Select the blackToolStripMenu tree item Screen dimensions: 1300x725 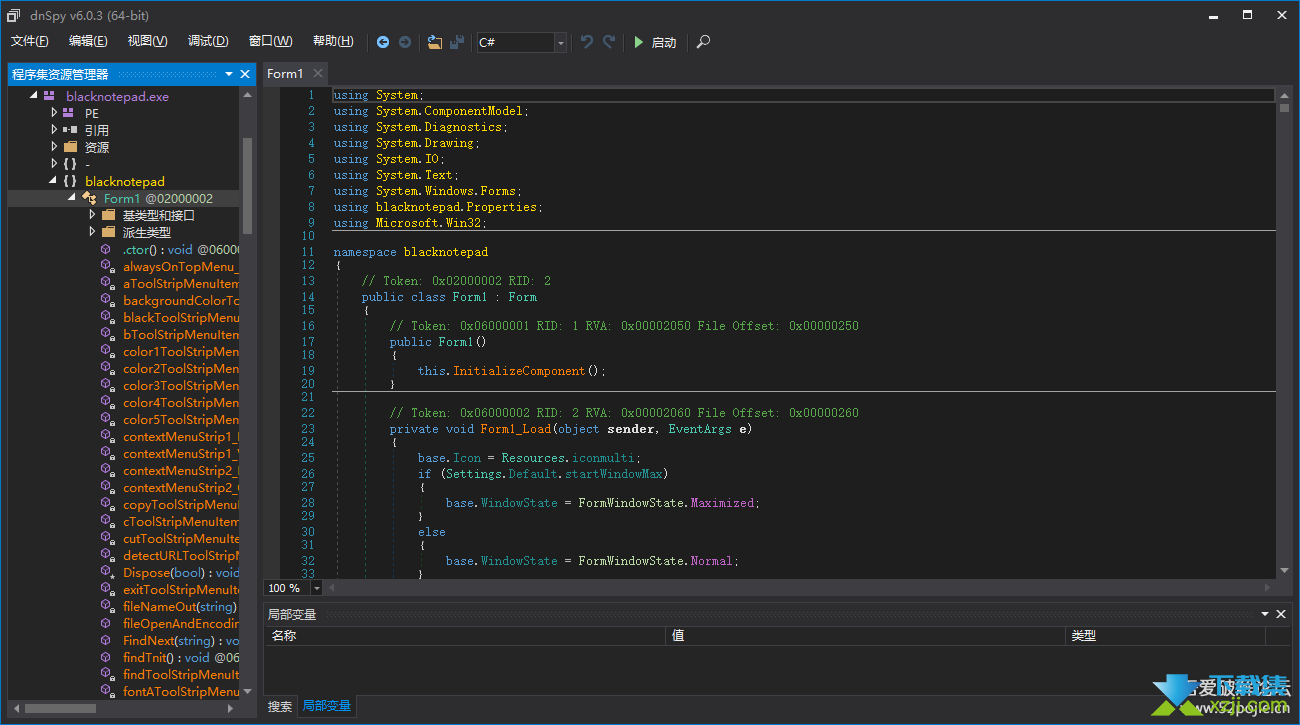(180, 317)
